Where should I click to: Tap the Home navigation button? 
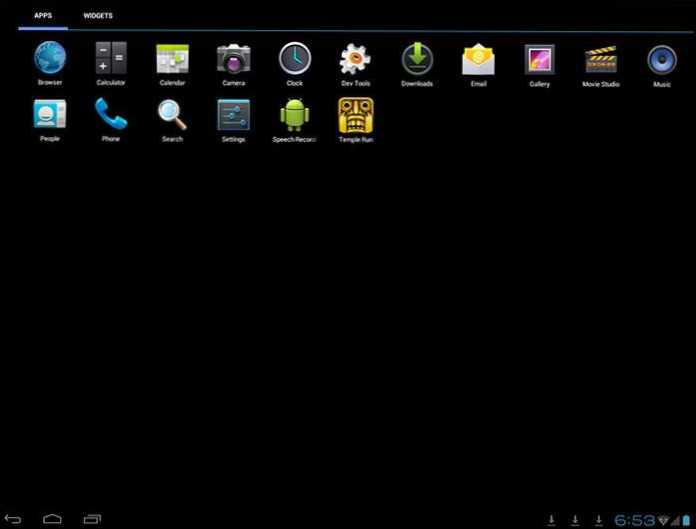point(52,519)
